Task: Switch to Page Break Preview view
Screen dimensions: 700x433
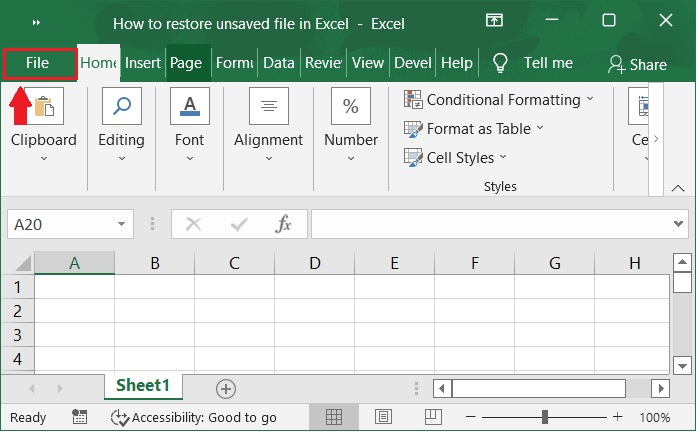Action: point(434,417)
